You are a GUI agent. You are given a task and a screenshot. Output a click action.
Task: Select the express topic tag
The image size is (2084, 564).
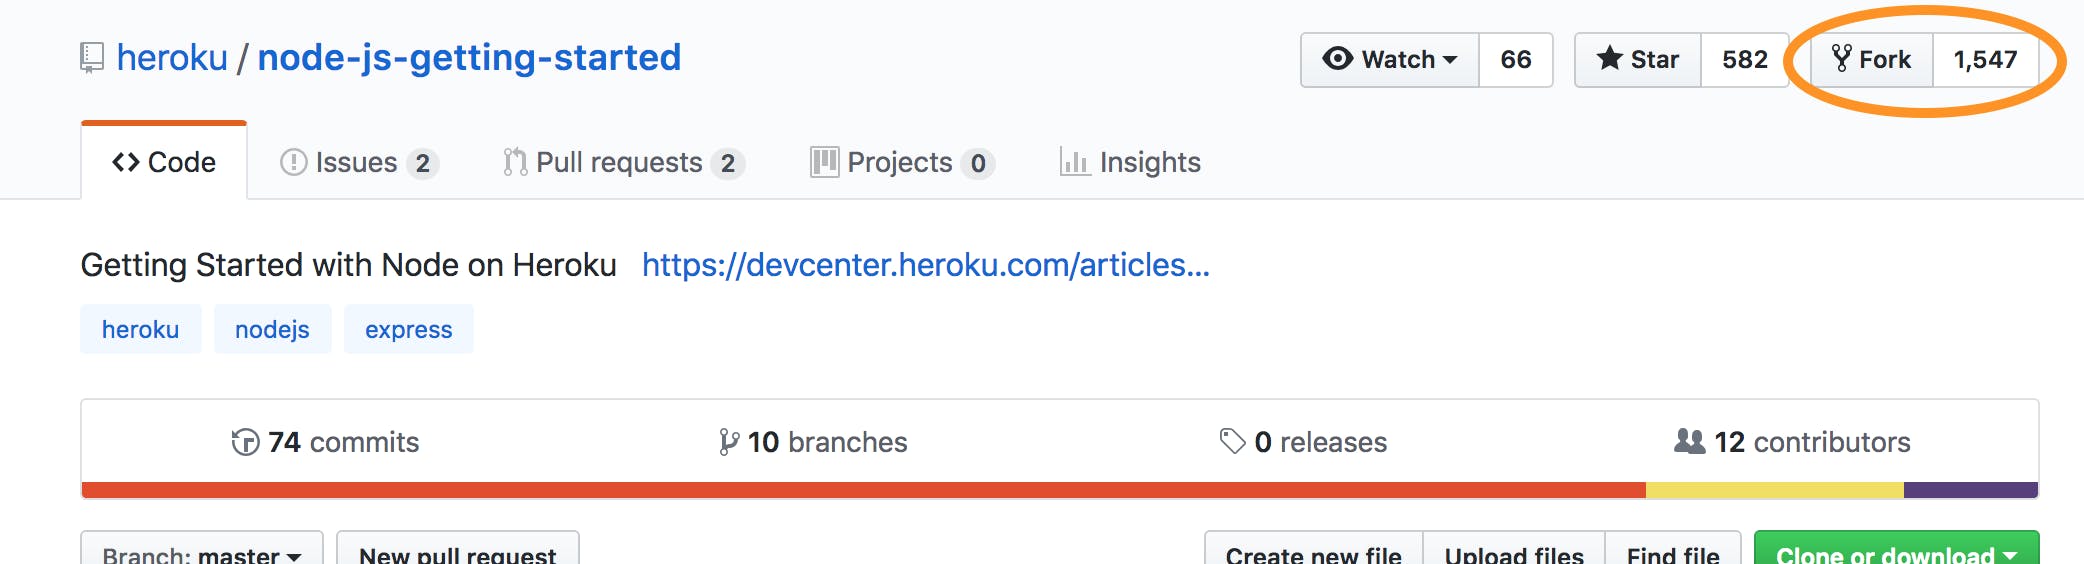pos(409,329)
